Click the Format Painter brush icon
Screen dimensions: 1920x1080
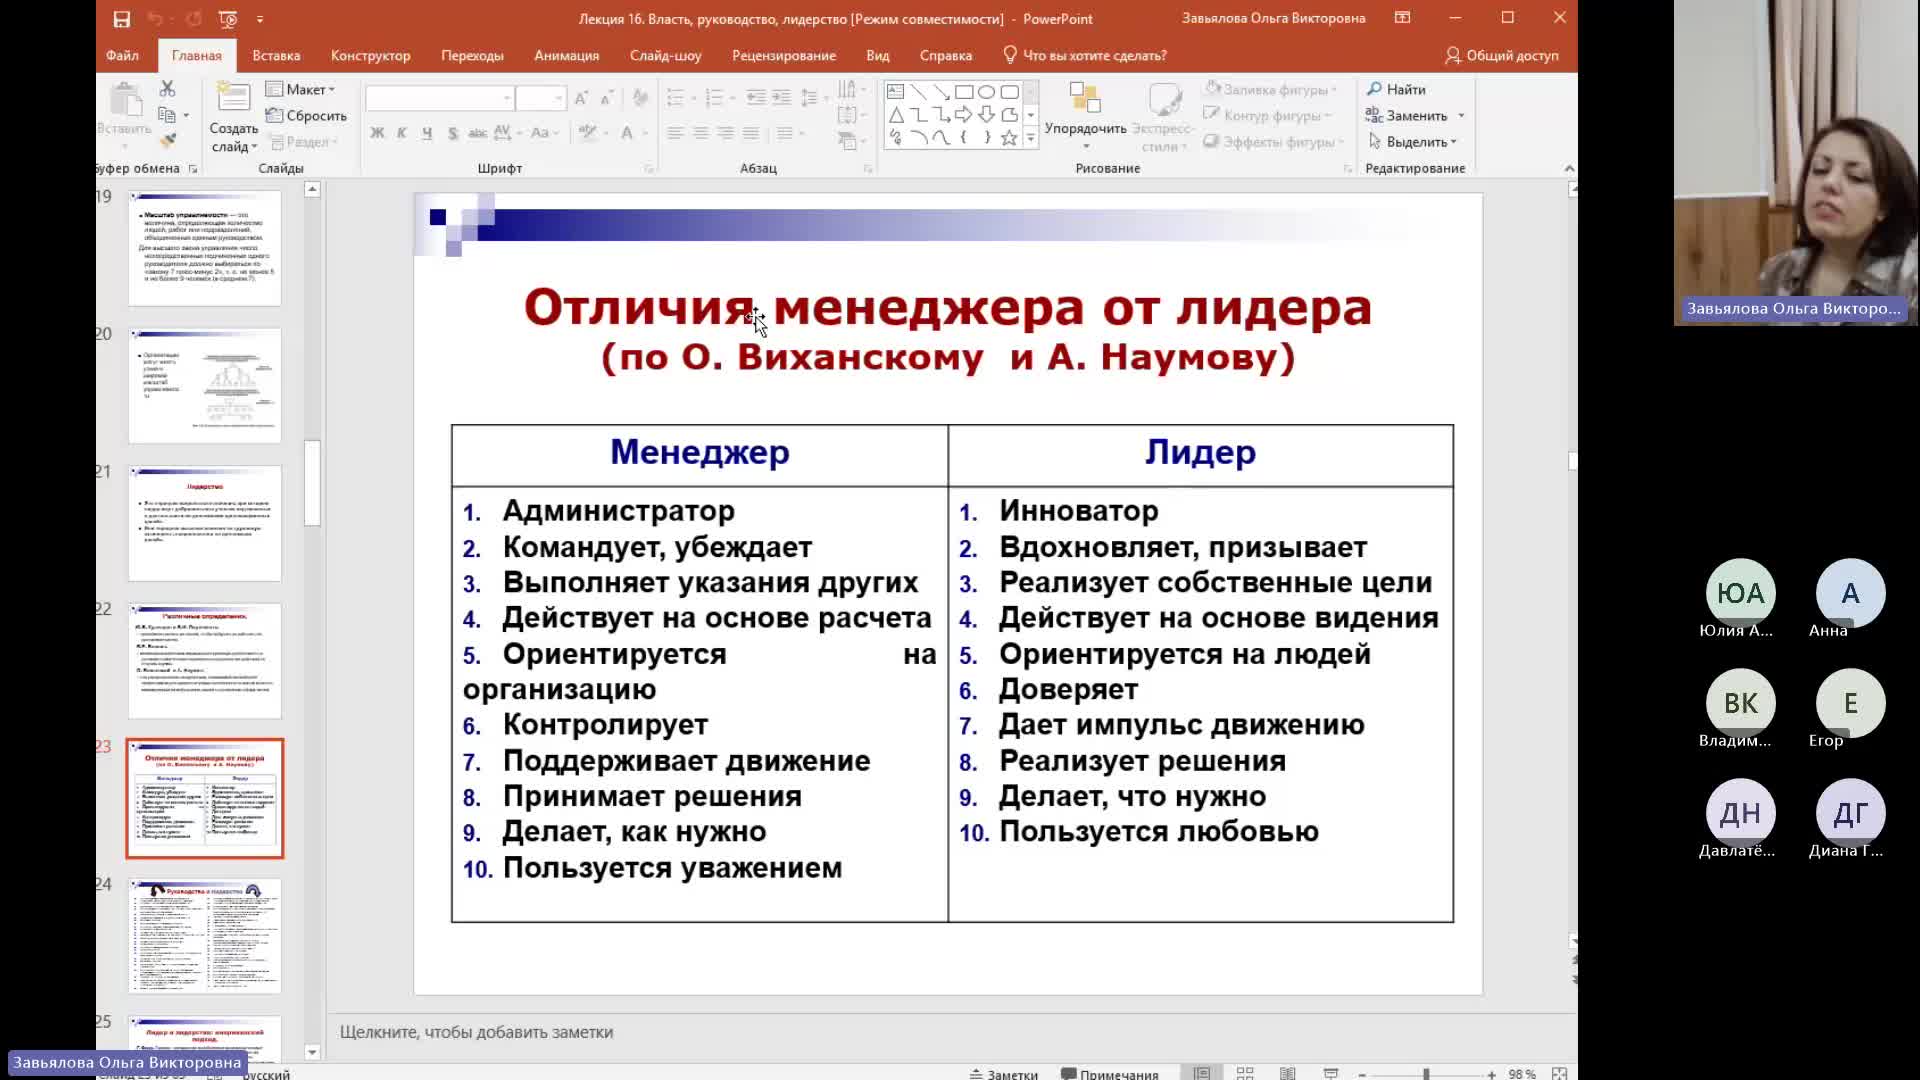pos(167,141)
